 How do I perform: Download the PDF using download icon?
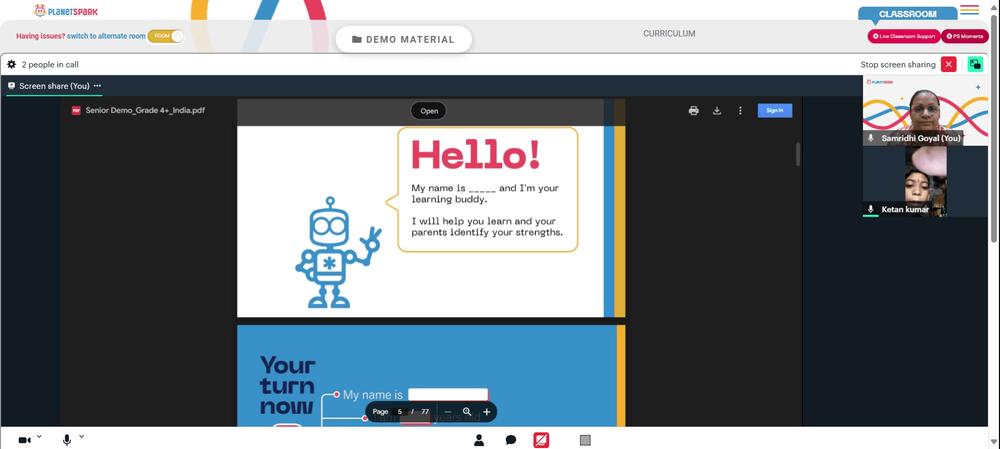[x=717, y=110]
